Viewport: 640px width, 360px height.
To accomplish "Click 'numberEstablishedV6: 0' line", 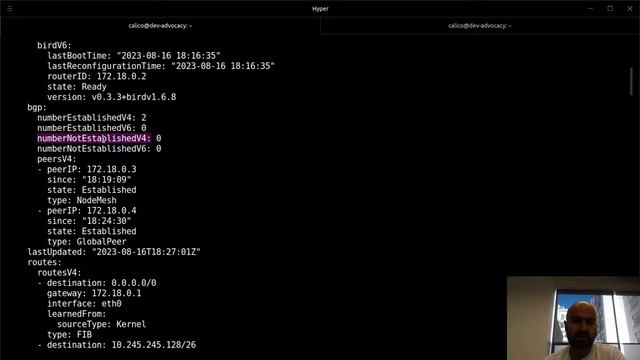I will [92, 128].
